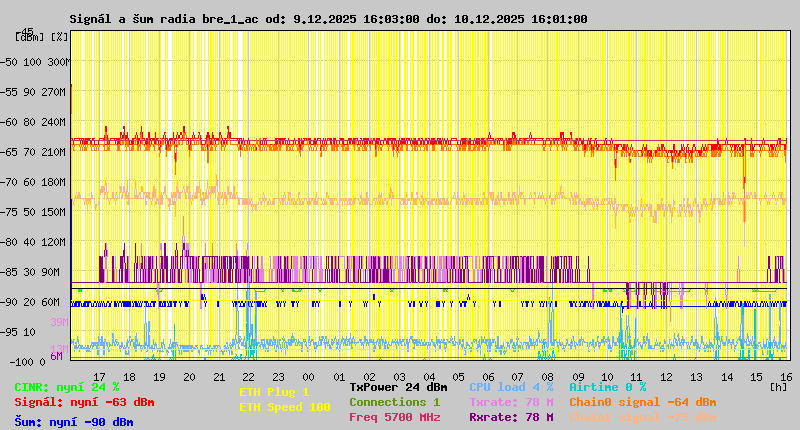The height and width of the screenshot is (430, 800).
Task: Select the Airtime 0 % legend label
Action: tap(607, 387)
